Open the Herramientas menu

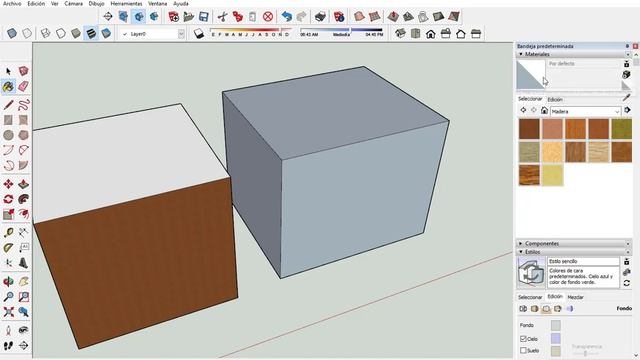pyautogui.click(x=126, y=3)
